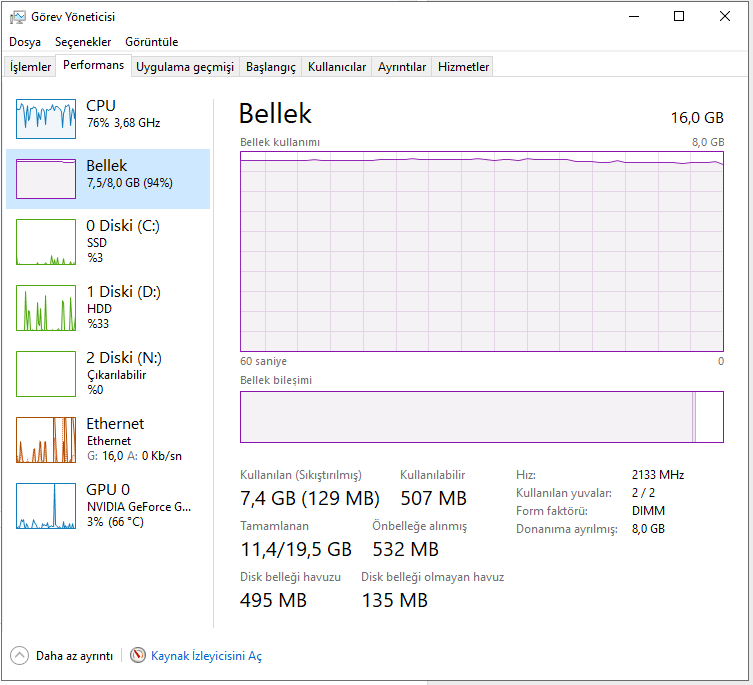The height and width of the screenshot is (685, 753).
Task: Select 2 Diski (N:) removable drive thumbnail
Action: coord(46,374)
